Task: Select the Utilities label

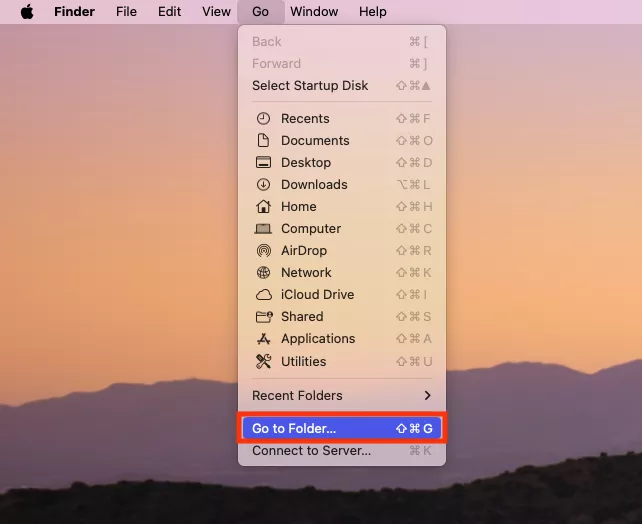Action: [x=303, y=361]
